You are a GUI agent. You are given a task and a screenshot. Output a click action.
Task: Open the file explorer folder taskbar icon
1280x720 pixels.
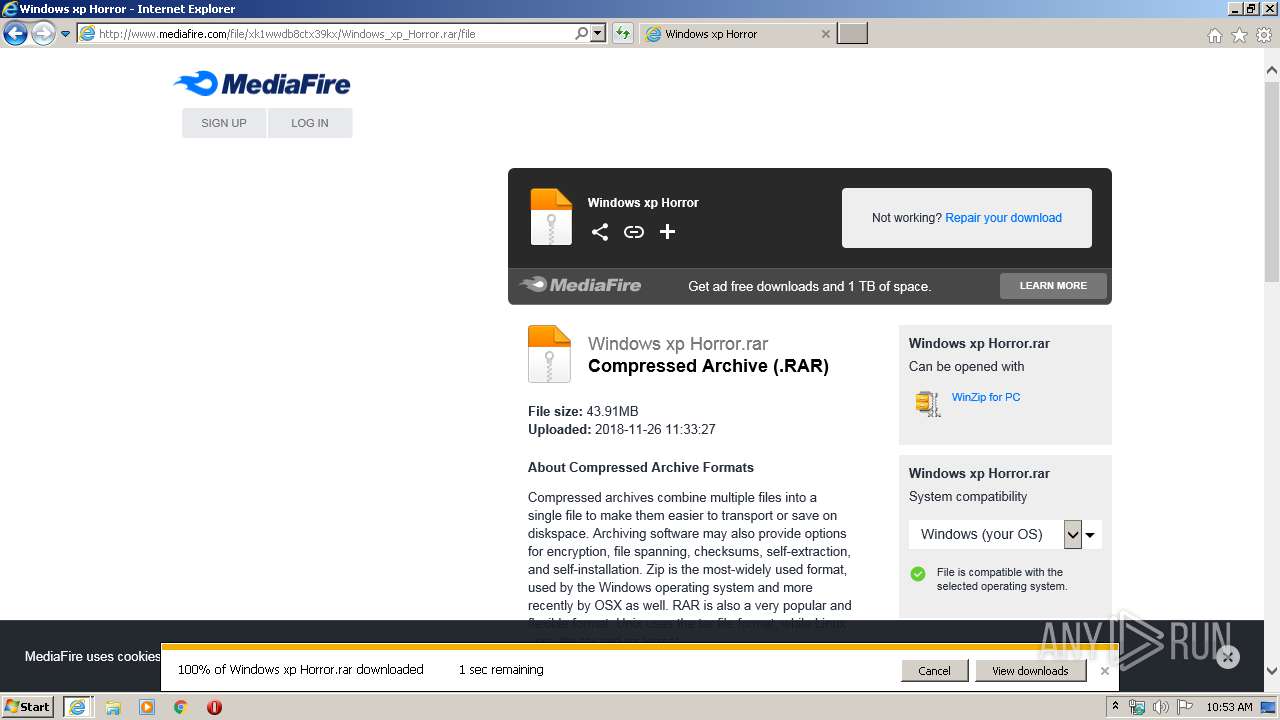click(x=113, y=707)
